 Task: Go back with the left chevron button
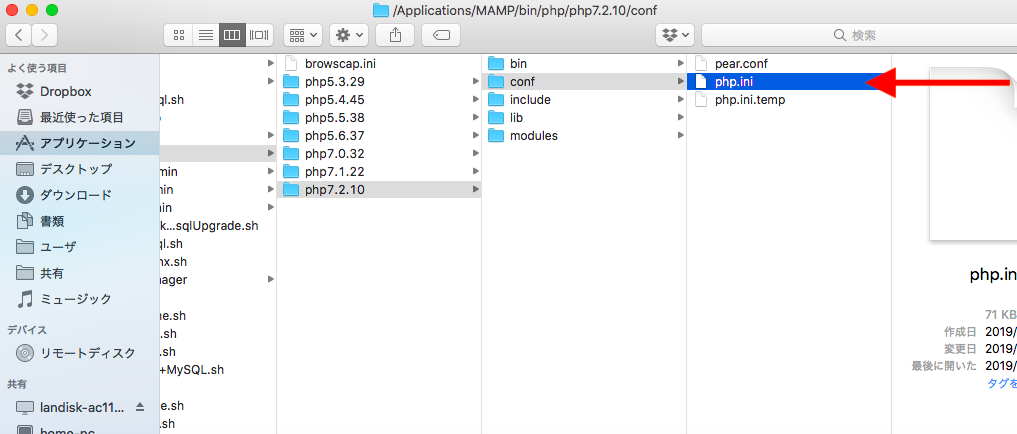19,34
